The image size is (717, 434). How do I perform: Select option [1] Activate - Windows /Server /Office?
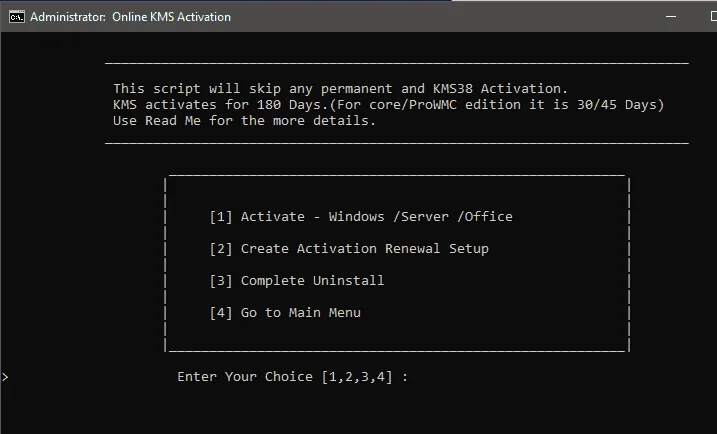(x=361, y=216)
